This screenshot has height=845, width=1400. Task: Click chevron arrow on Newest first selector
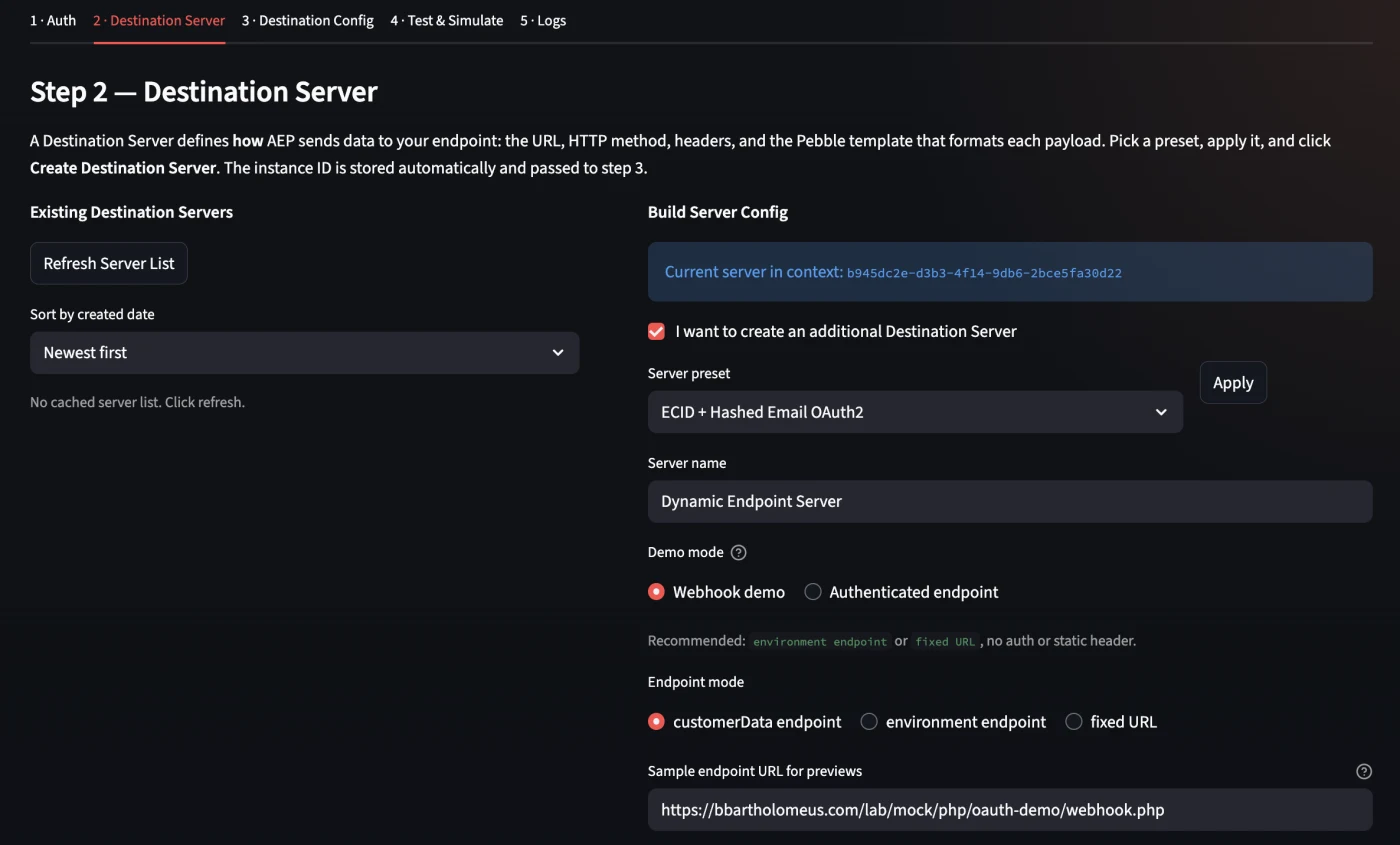coord(558,353)
